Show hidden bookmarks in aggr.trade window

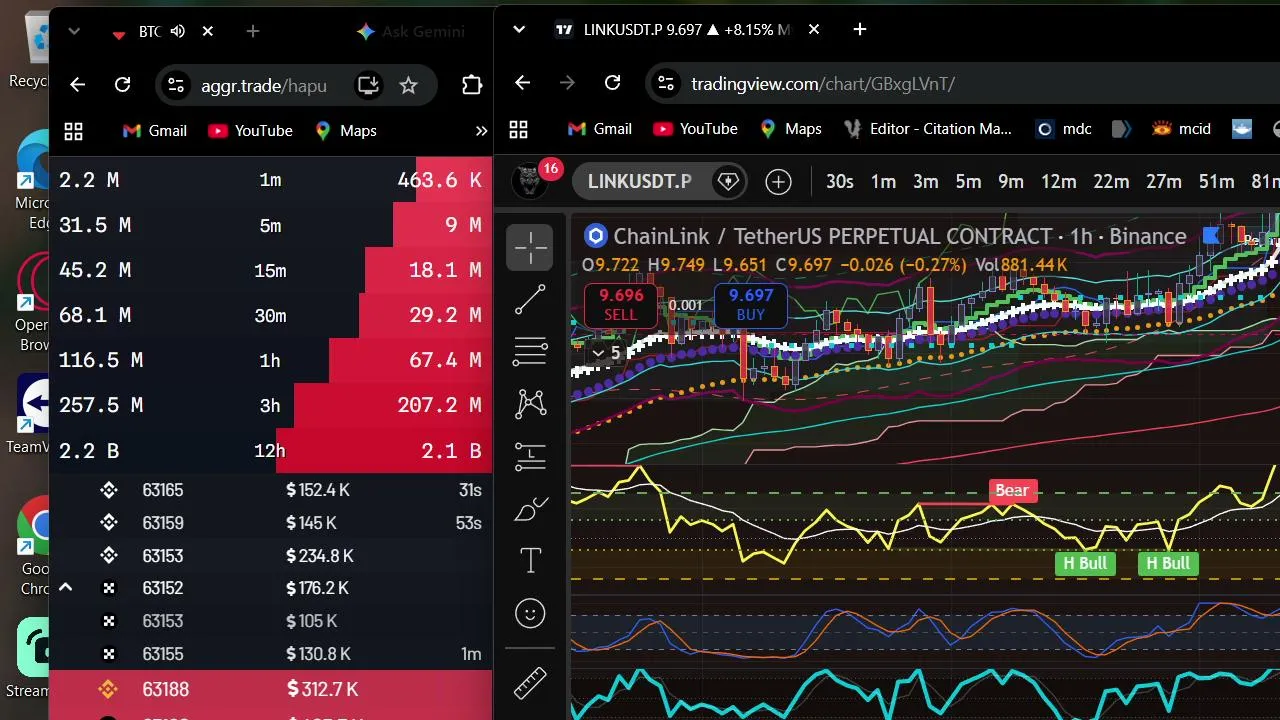point(481,131)
